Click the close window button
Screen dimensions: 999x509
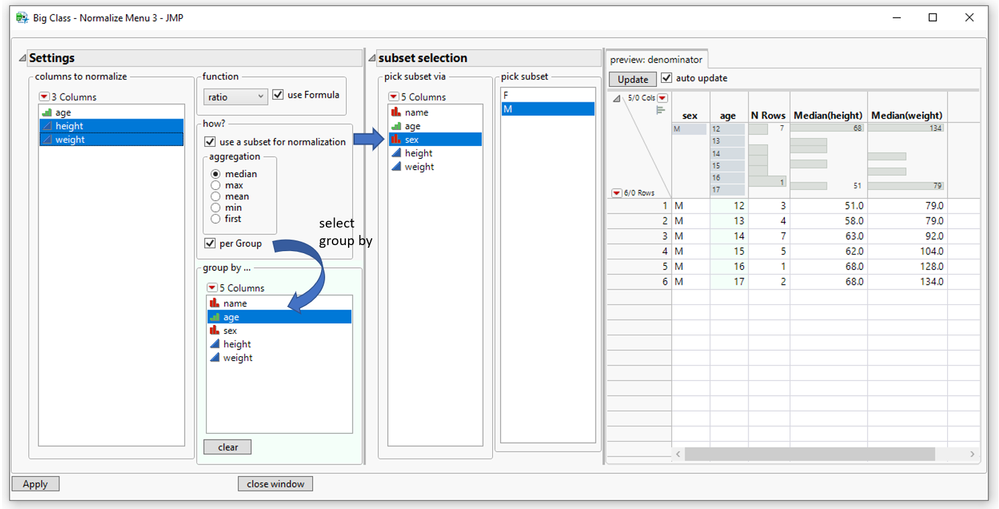point(275,484)
